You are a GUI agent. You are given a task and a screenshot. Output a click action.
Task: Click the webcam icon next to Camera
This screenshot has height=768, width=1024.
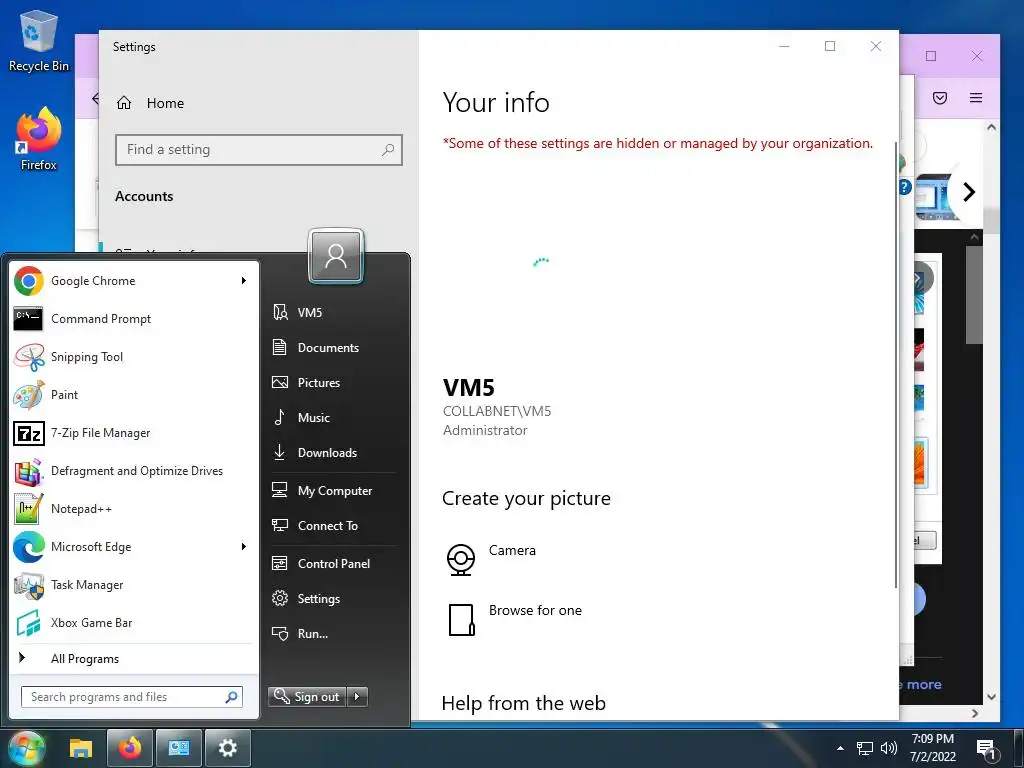tap(461, 560)
